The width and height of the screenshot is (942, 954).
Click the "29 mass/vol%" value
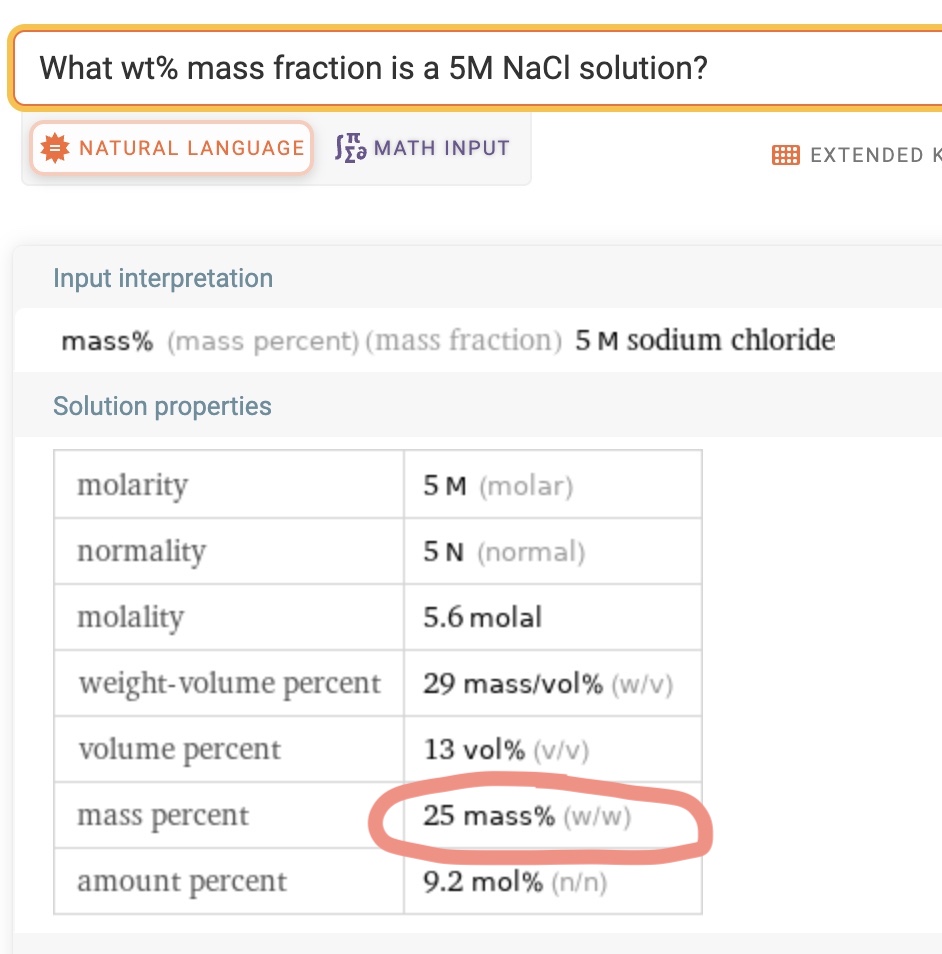(x=512, y=684)
